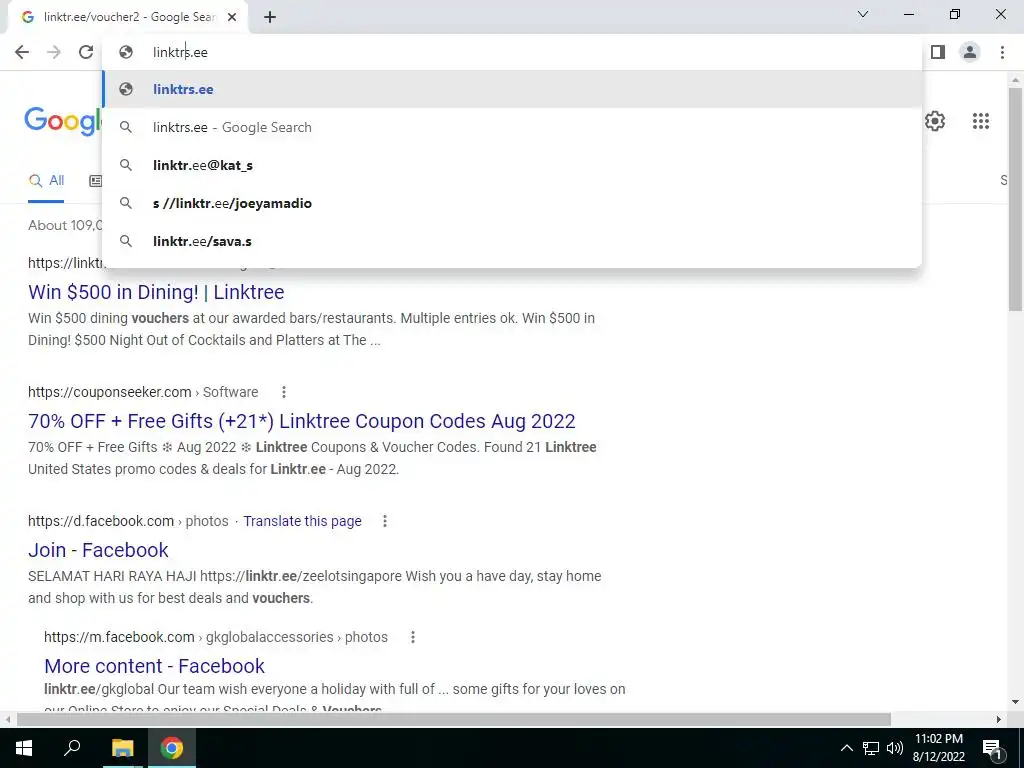This screenshot has height=768, width=1024.
Task: Open more options for couponseeker.com result
Action: tap(283, 392)
